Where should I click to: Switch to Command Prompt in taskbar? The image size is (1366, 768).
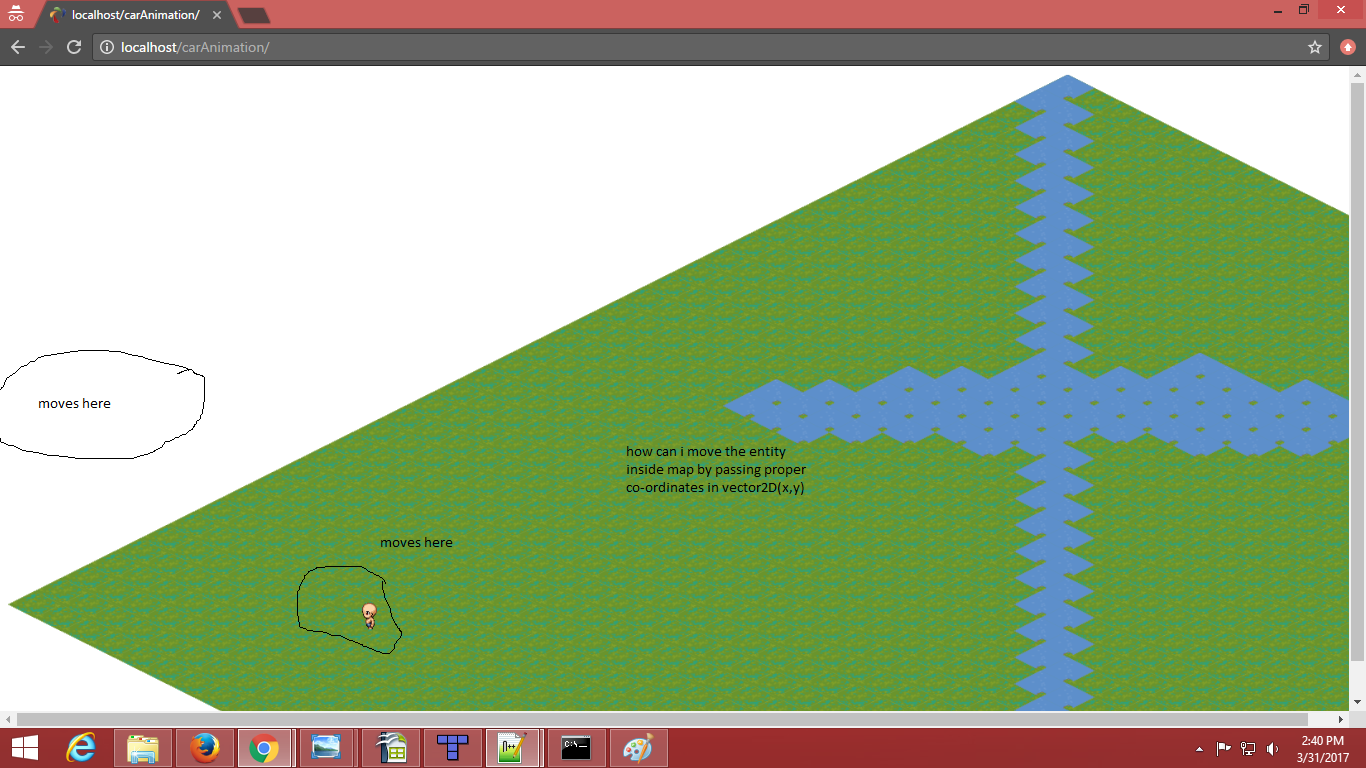point(575,747)
